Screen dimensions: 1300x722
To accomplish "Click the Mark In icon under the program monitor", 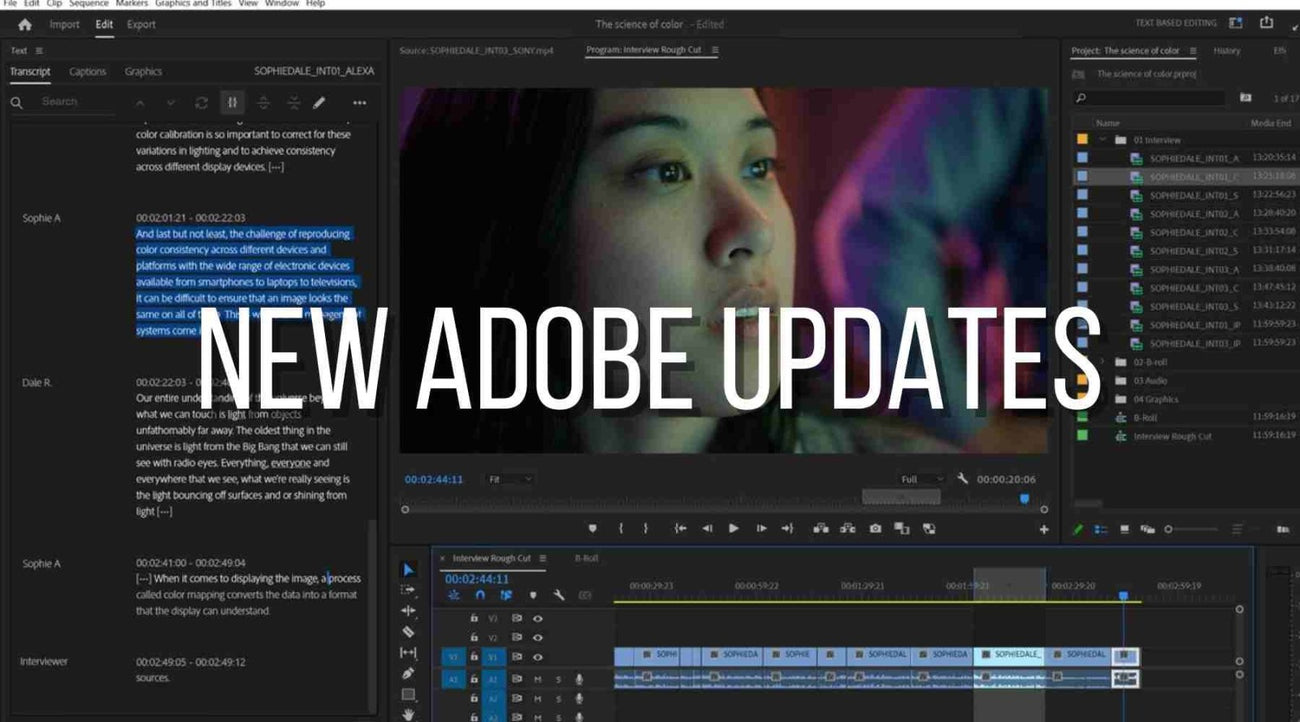I will coord(621,528).
